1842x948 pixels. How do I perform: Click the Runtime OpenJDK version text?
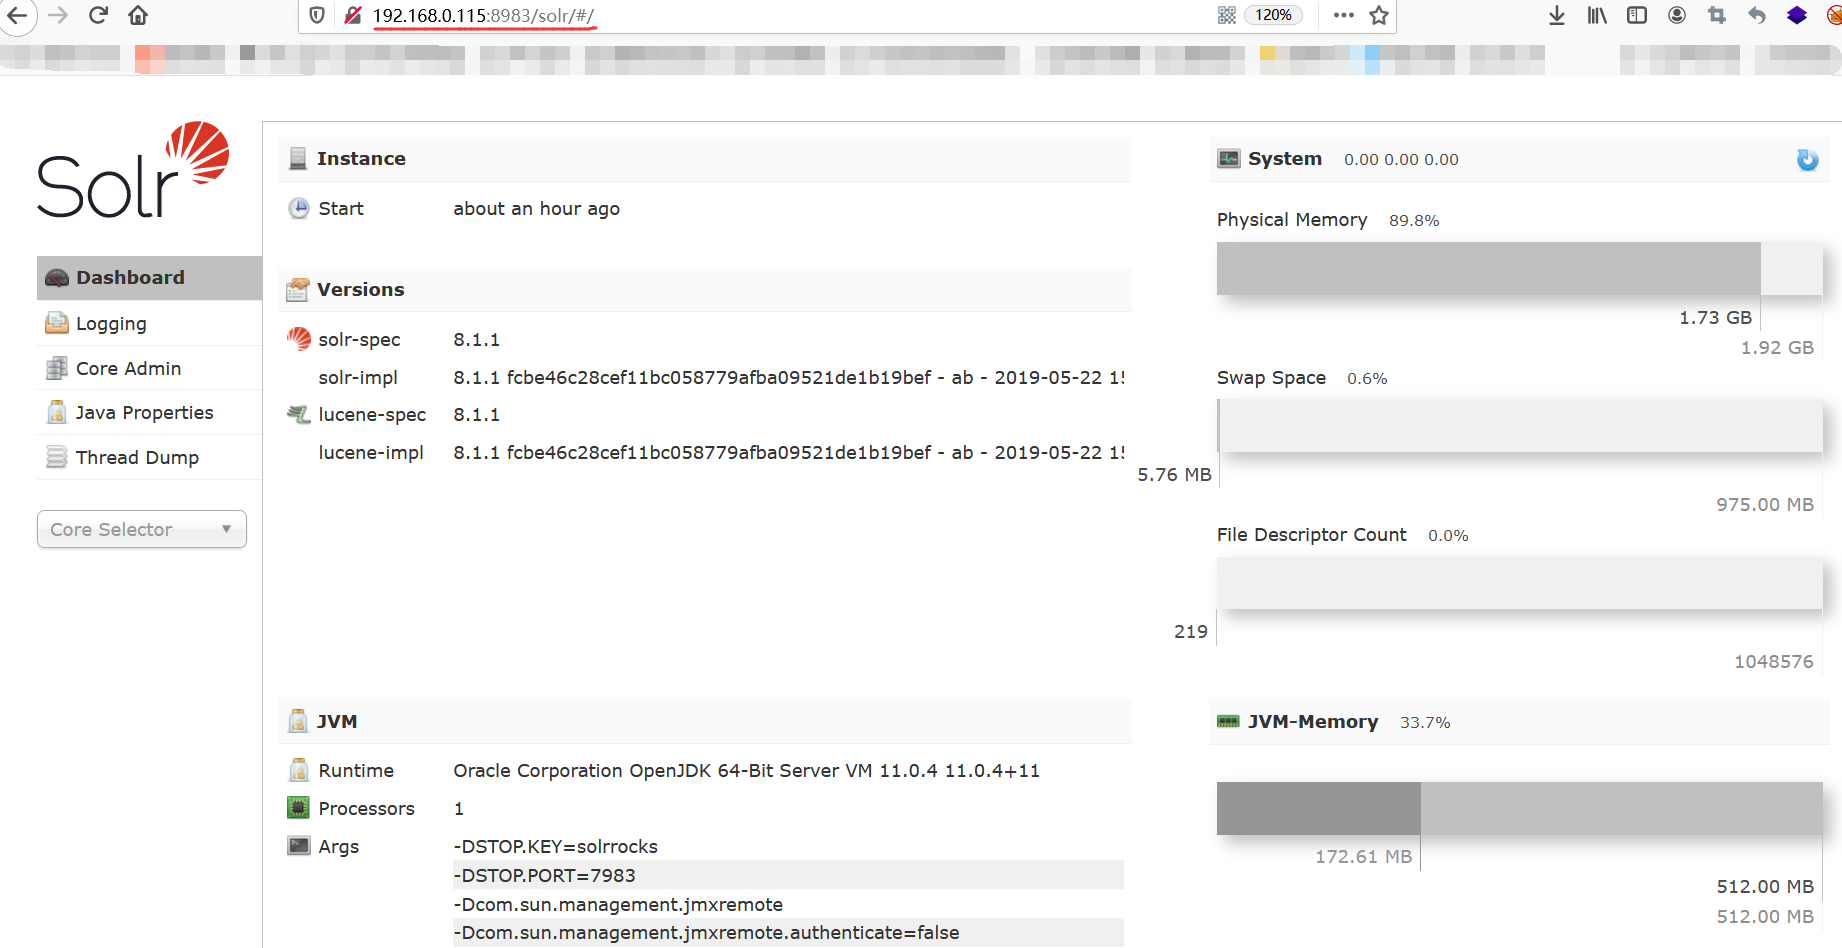pyautogui.click(x=746, y=770)
